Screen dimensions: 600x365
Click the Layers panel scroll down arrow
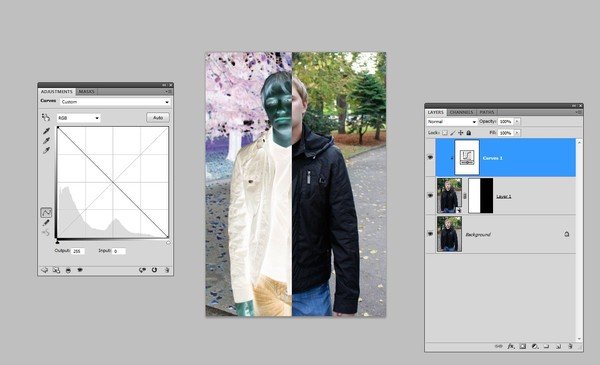click(579, 339)
